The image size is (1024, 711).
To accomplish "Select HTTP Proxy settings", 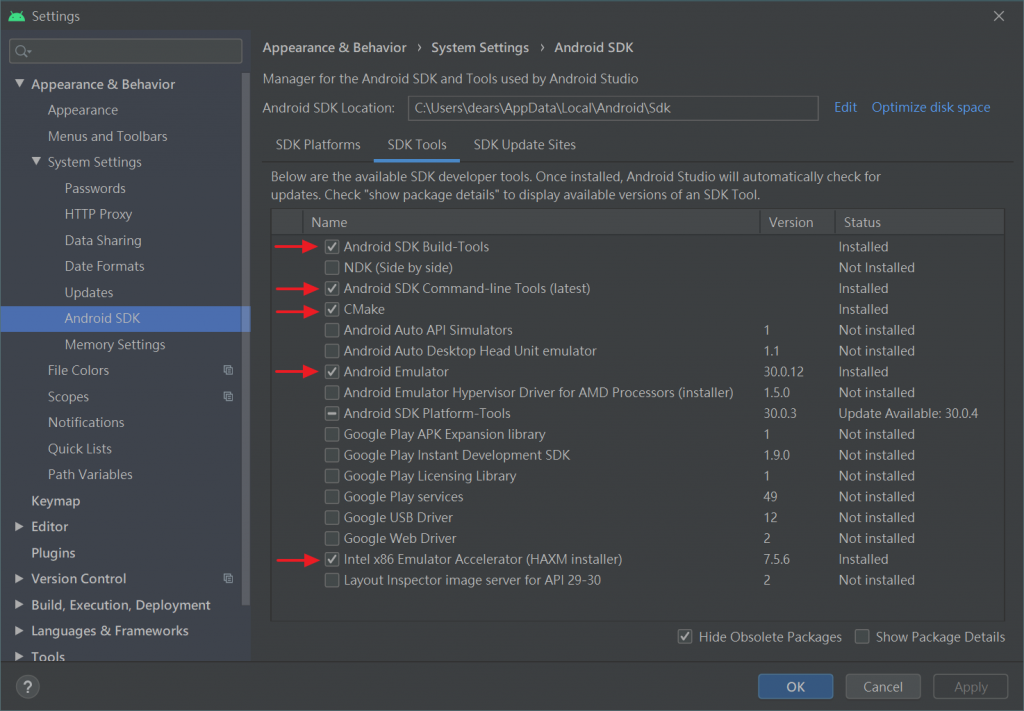I will (99, 214).
